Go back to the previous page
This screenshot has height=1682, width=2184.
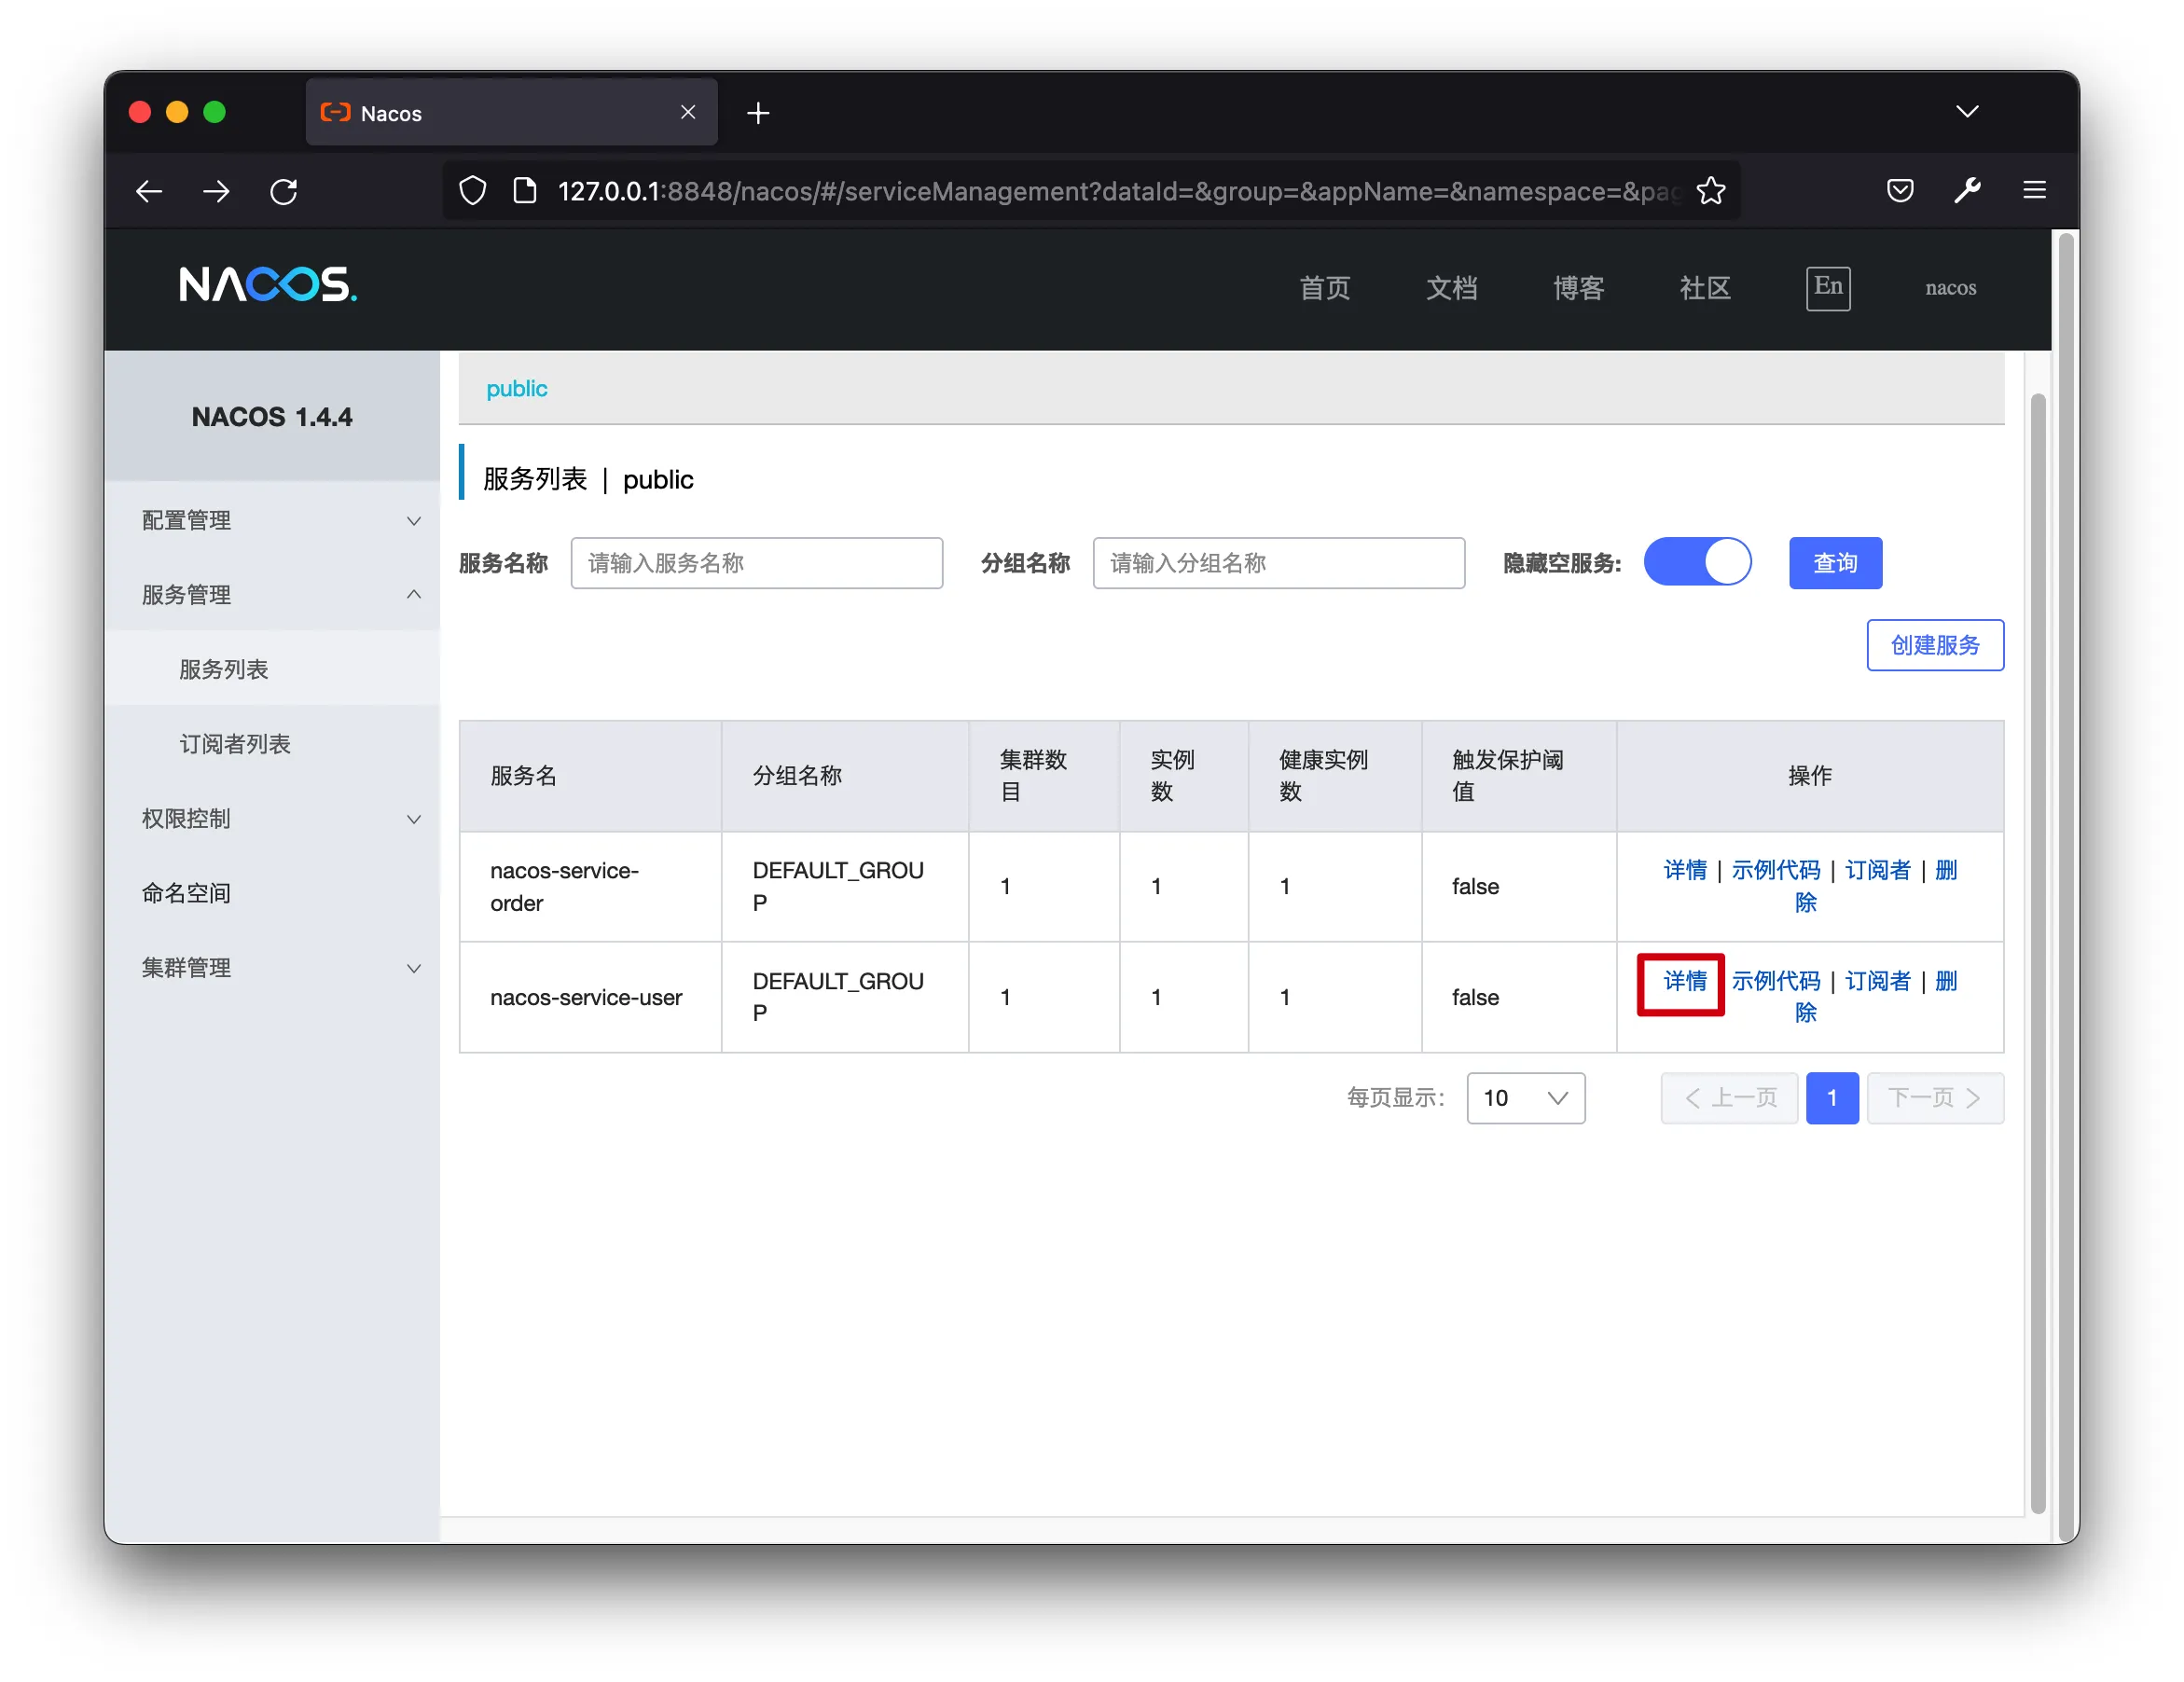(x=149, y=191)
